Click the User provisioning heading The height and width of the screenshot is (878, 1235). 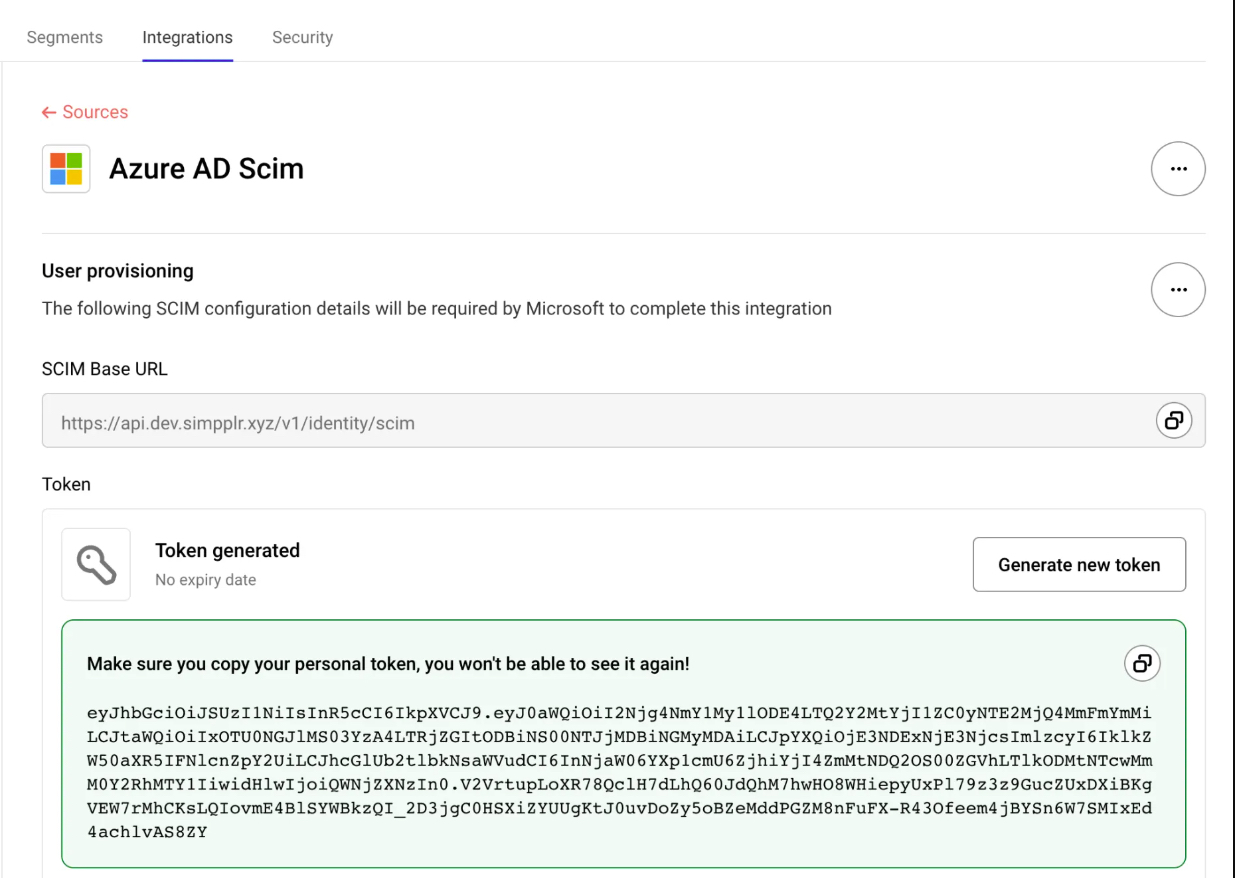pos(118,271)
